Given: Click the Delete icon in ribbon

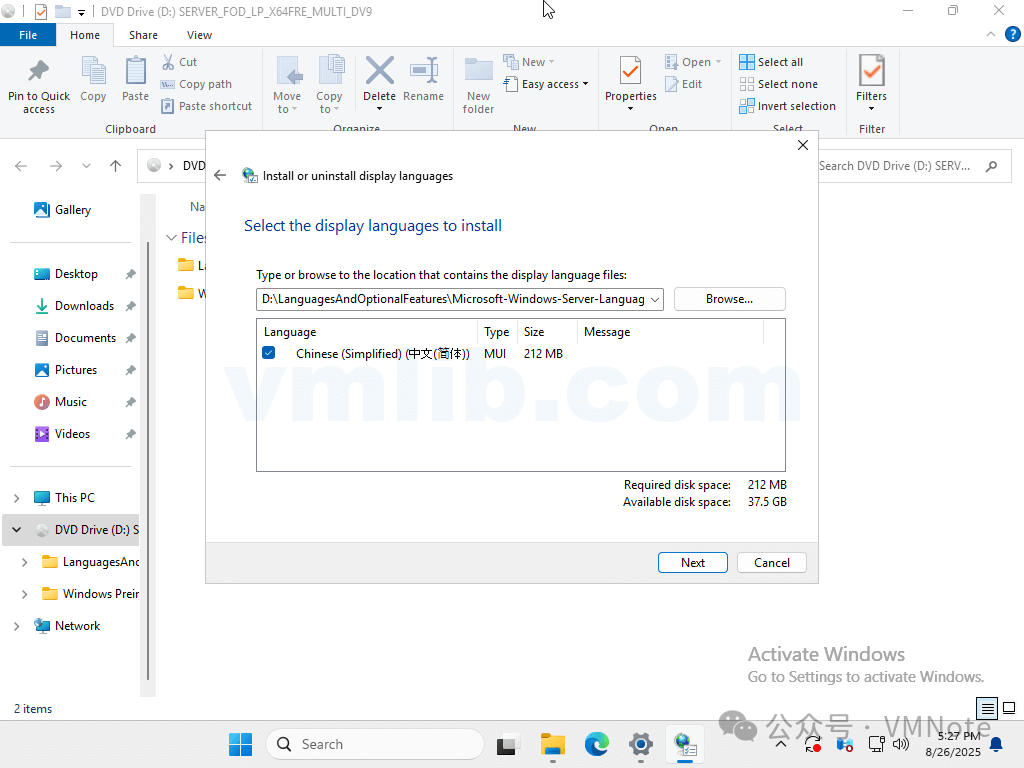Looking at the screenshot, I should [379, 72].
